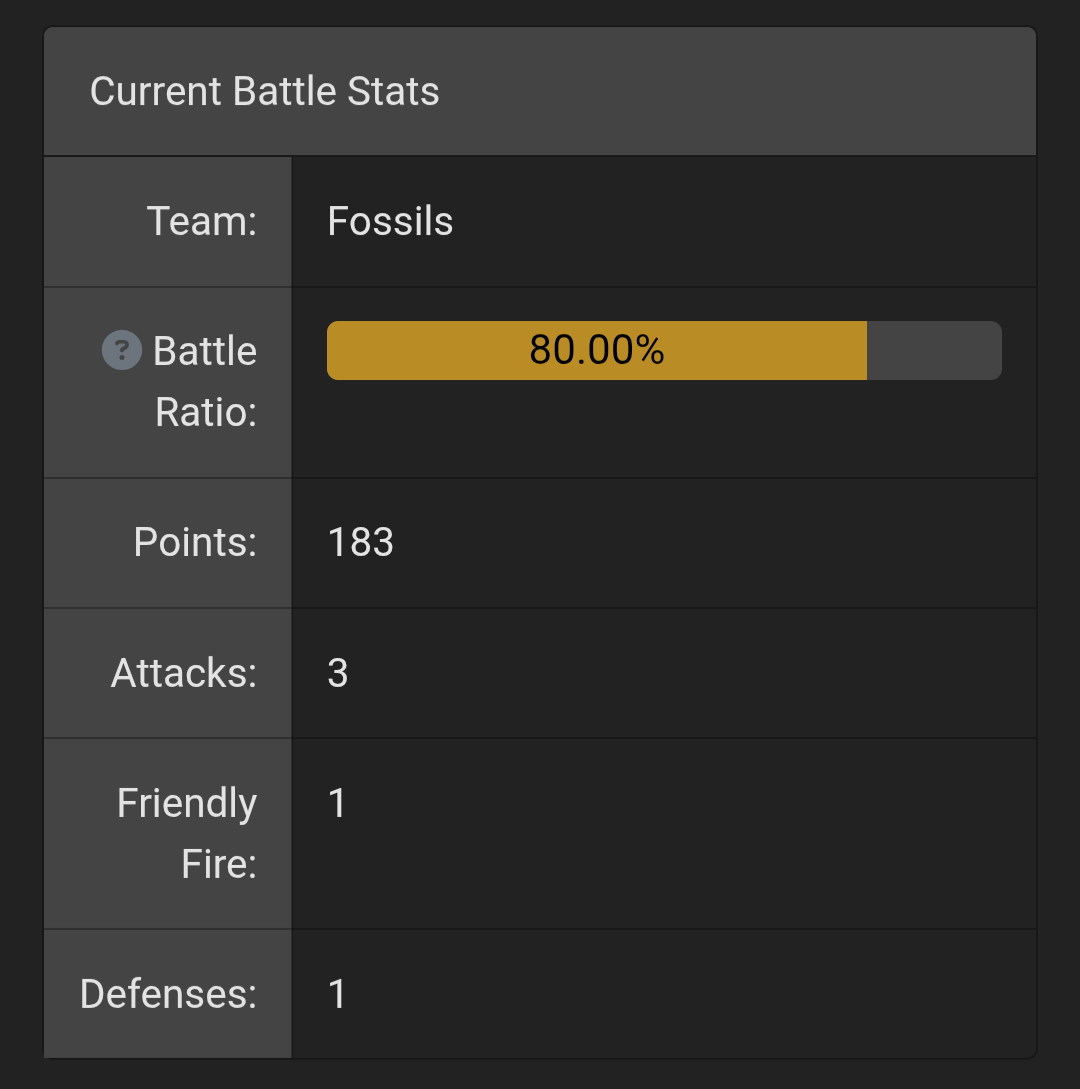Image resolution: width=1080 pixels, height=1089 pixels.
Task: Click the Attacks: label
Action: click(184, 673)
